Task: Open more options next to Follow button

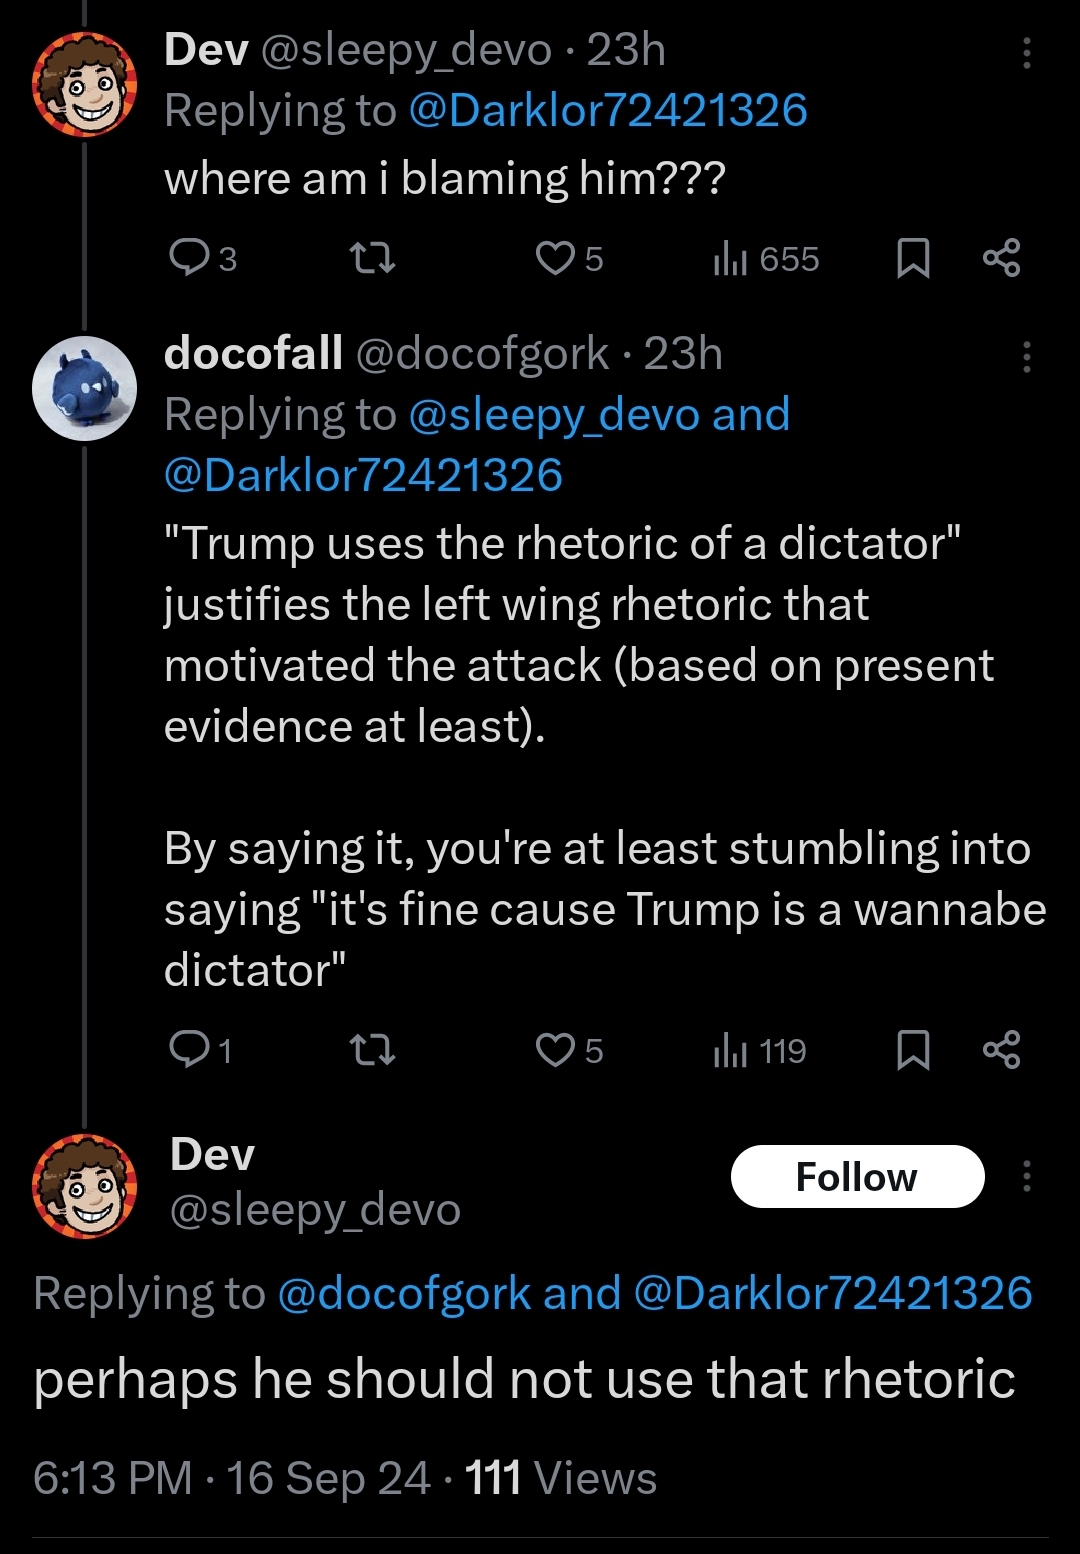Action: (x=1026, y=1176)
